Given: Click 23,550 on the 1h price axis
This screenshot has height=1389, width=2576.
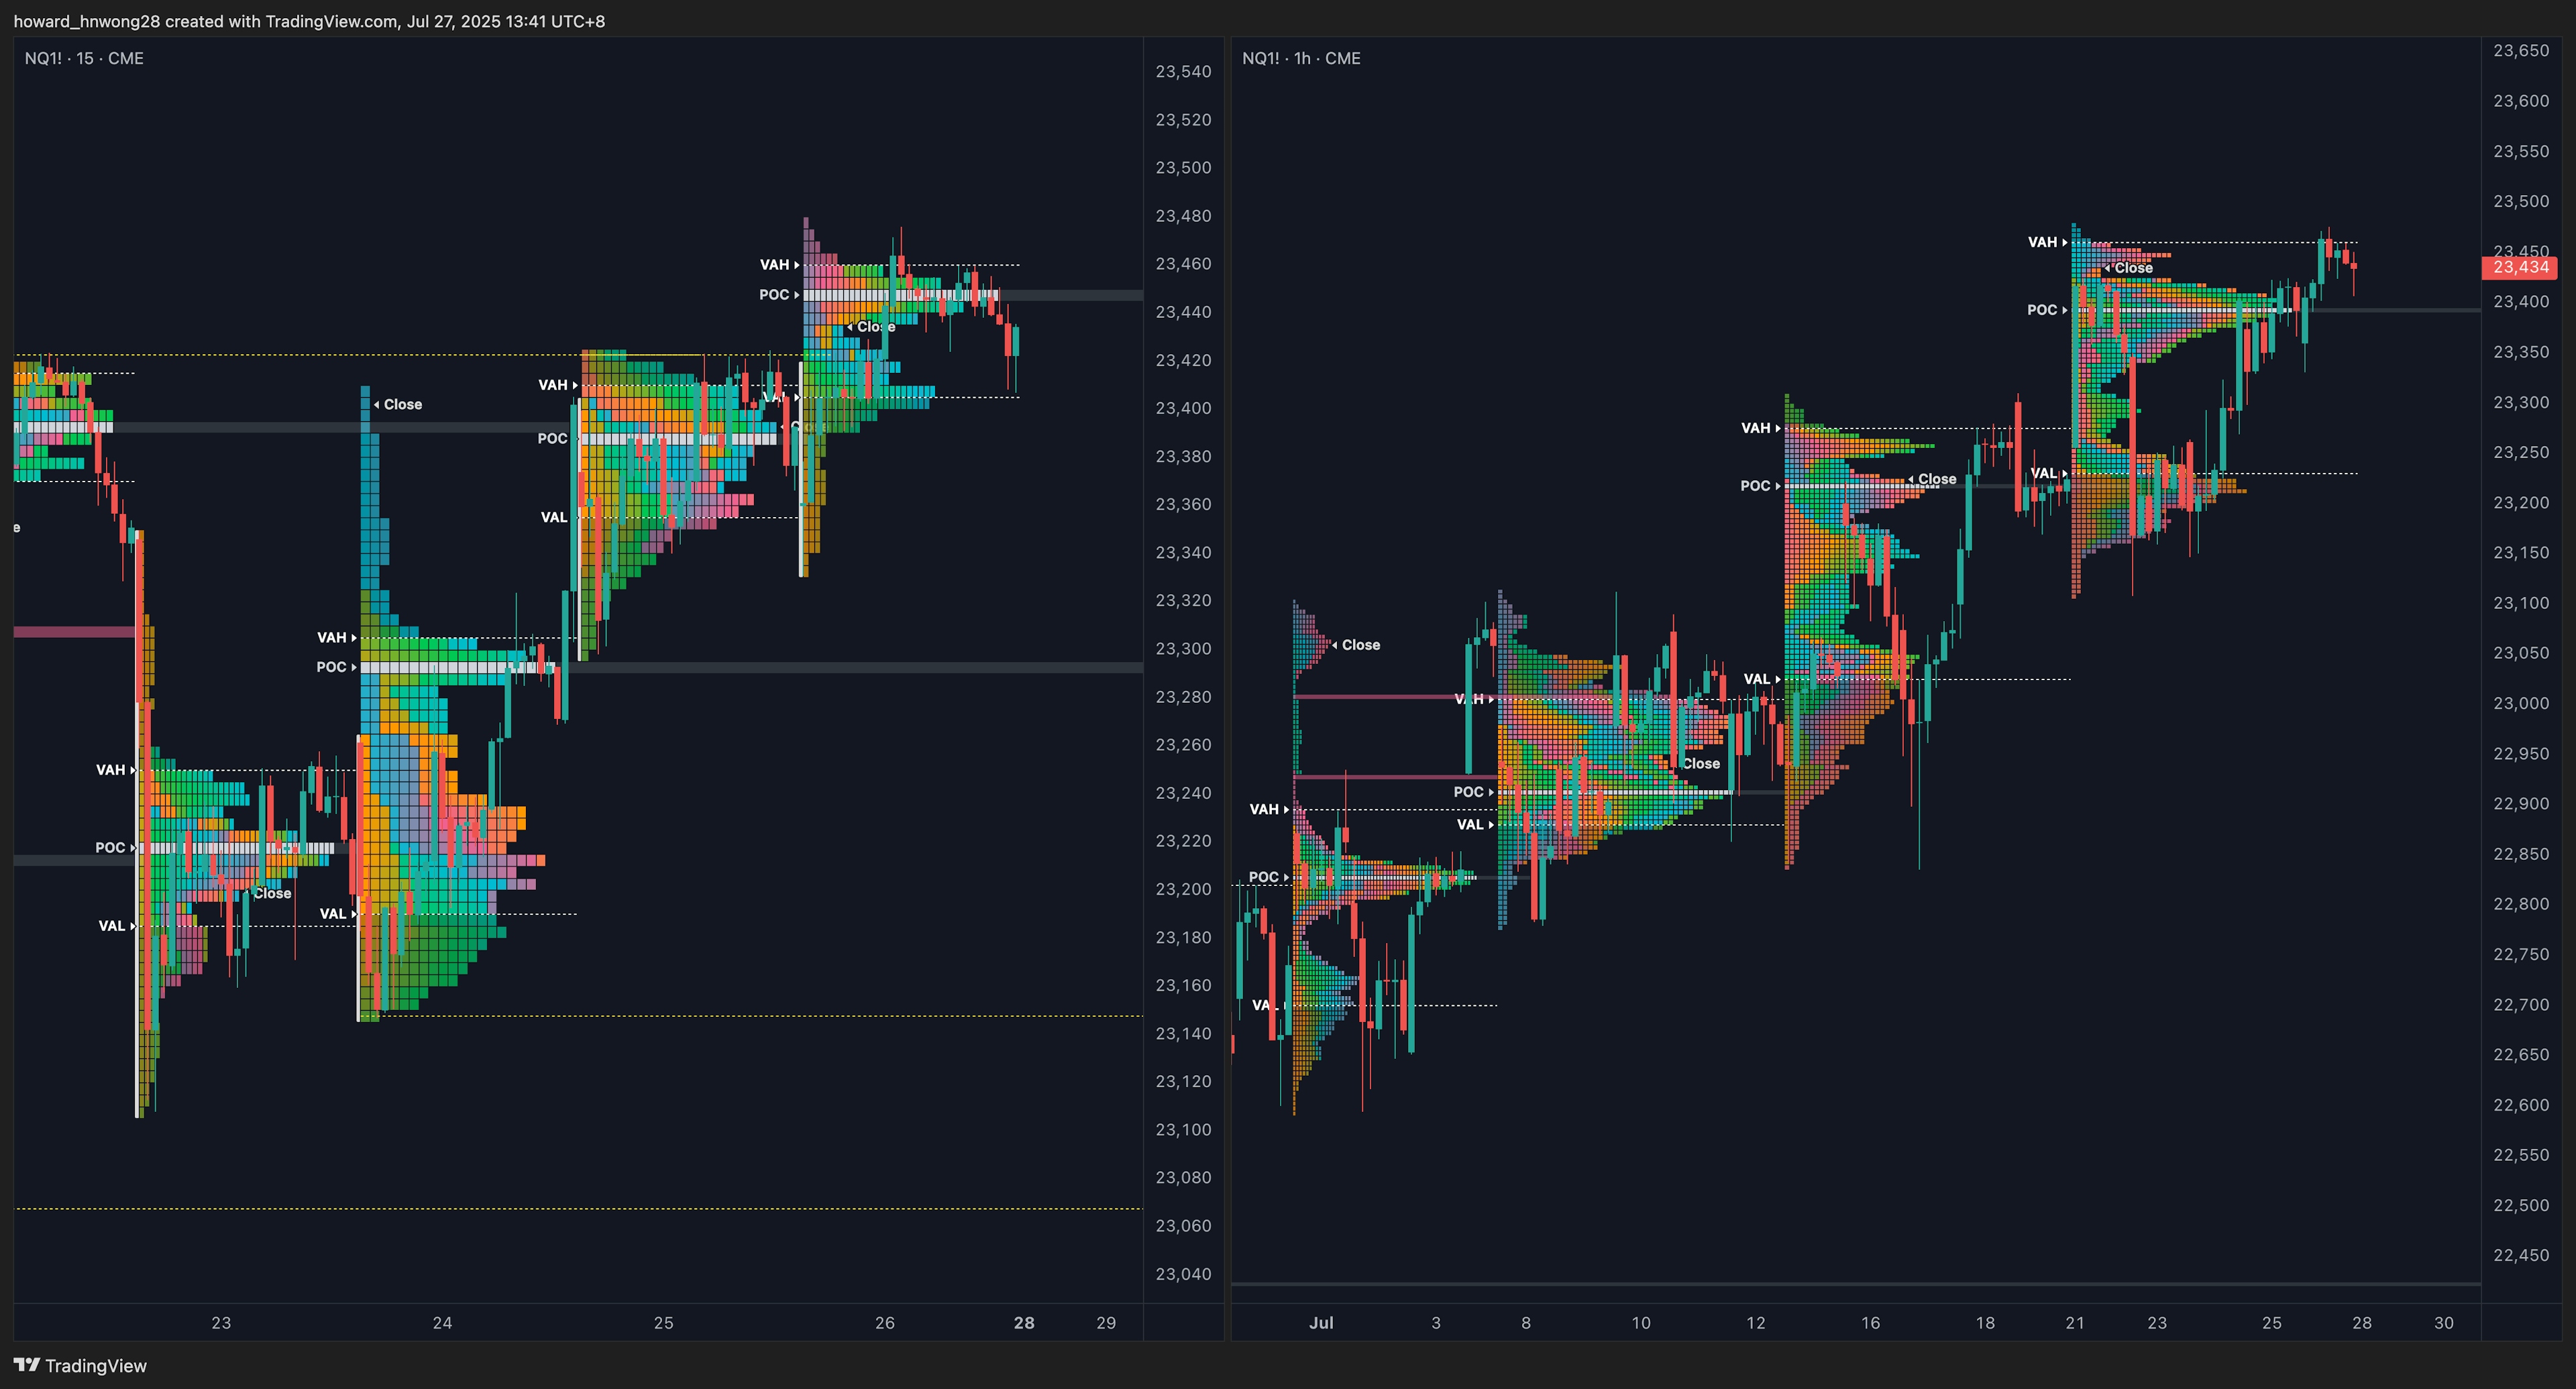Looking at the screenshot, I should pos(2521,151).
